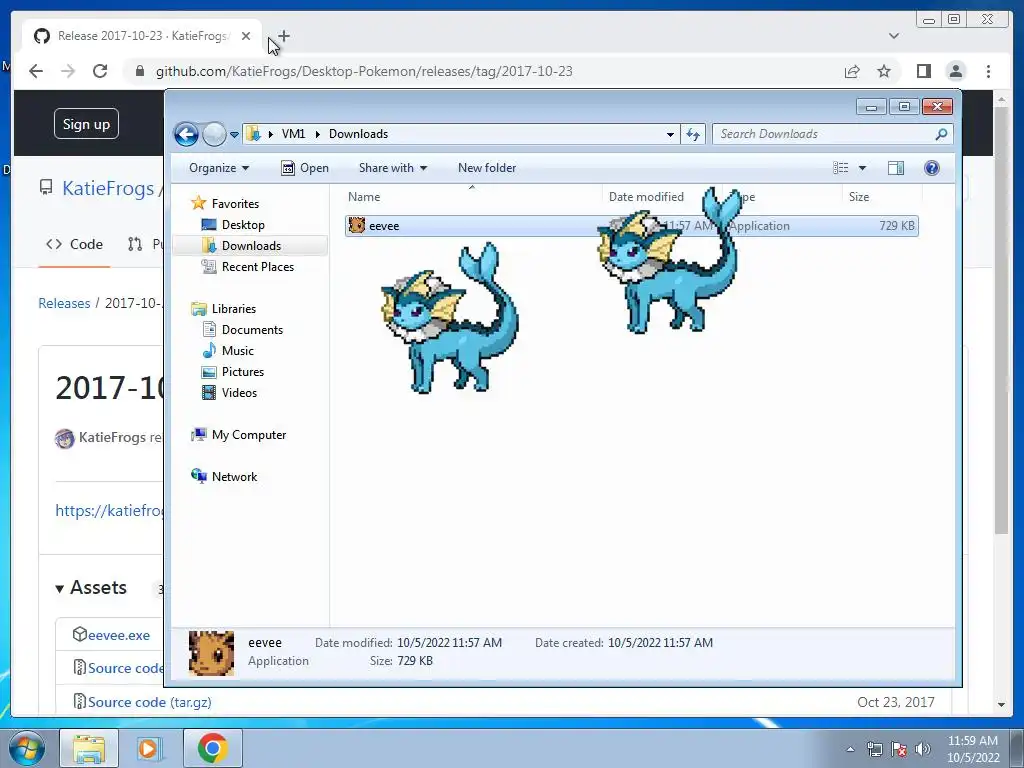The image size is (1024, 768).
Task: Click the eevee file's small icon
Action: point(357,225)
